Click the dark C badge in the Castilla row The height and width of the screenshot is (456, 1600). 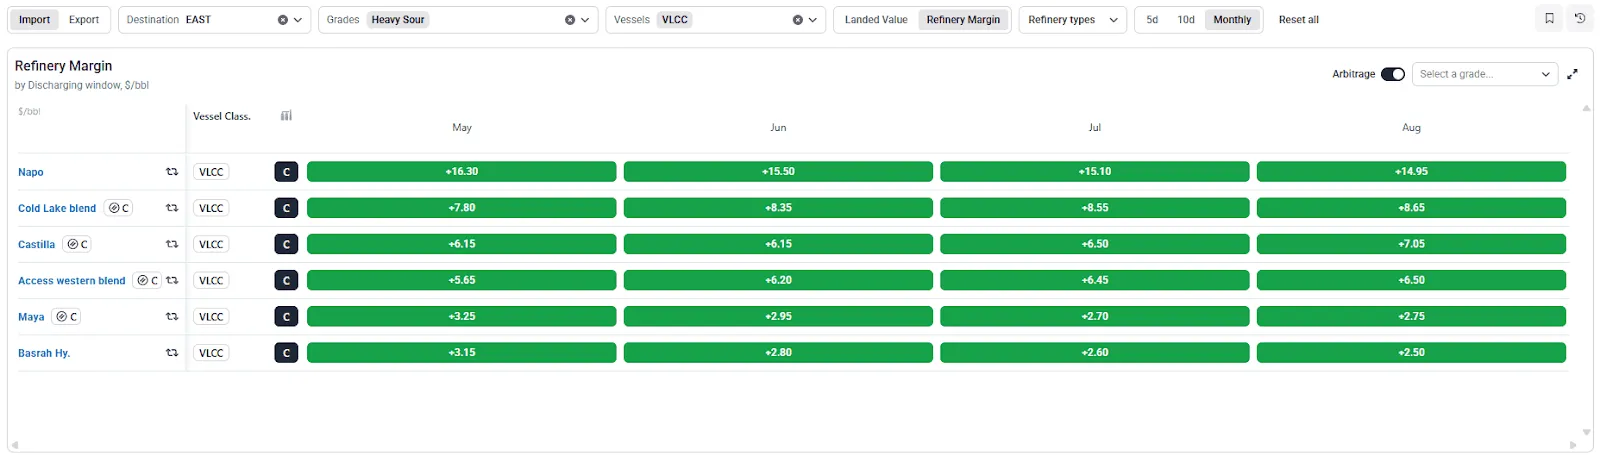[x=286, y=244]
